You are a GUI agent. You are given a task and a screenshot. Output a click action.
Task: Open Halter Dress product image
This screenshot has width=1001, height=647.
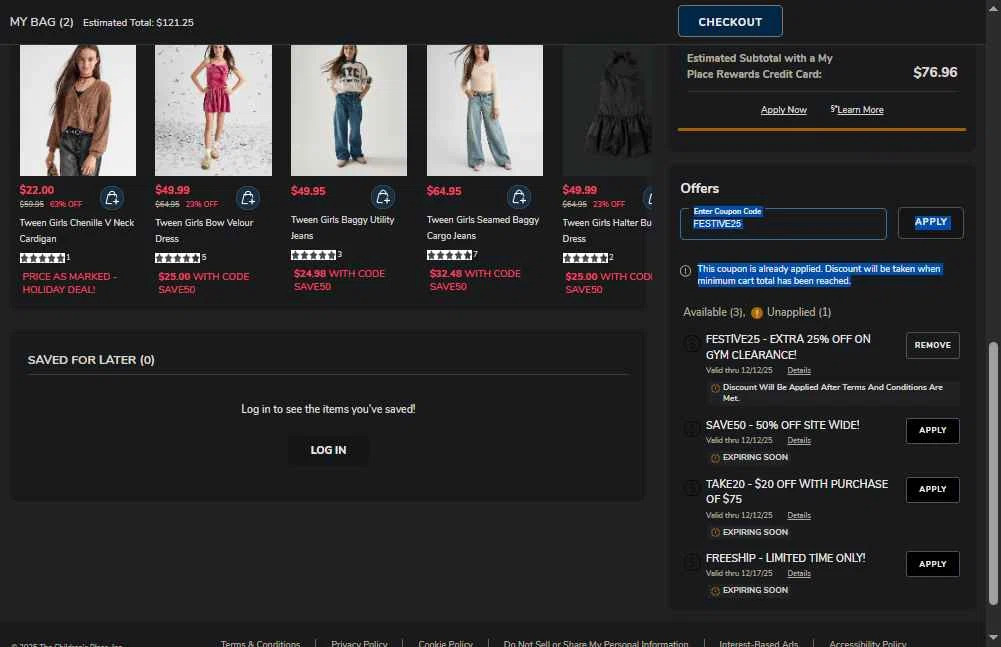click(x=607, y=110)
